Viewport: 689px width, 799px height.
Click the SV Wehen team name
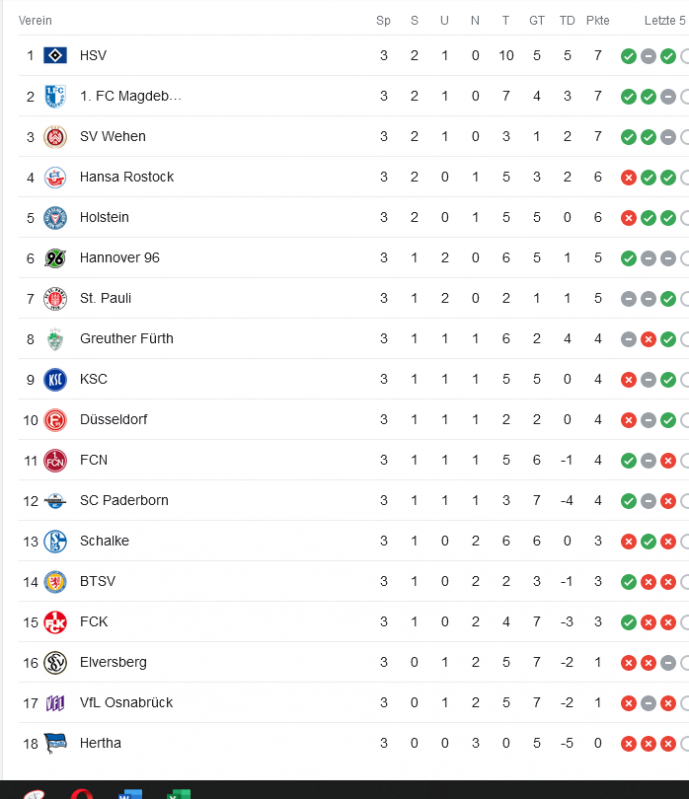click(112, 136)
